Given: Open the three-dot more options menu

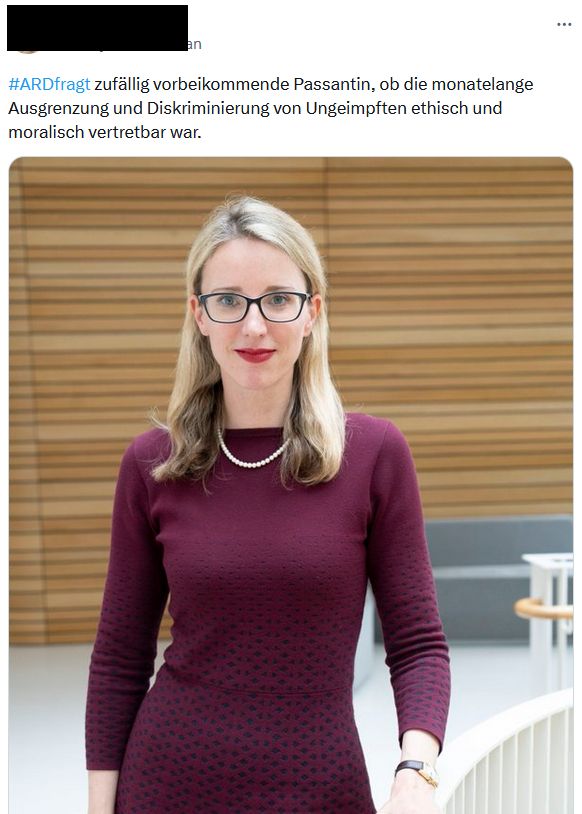Looking at the screenshot, I should 564,24.
